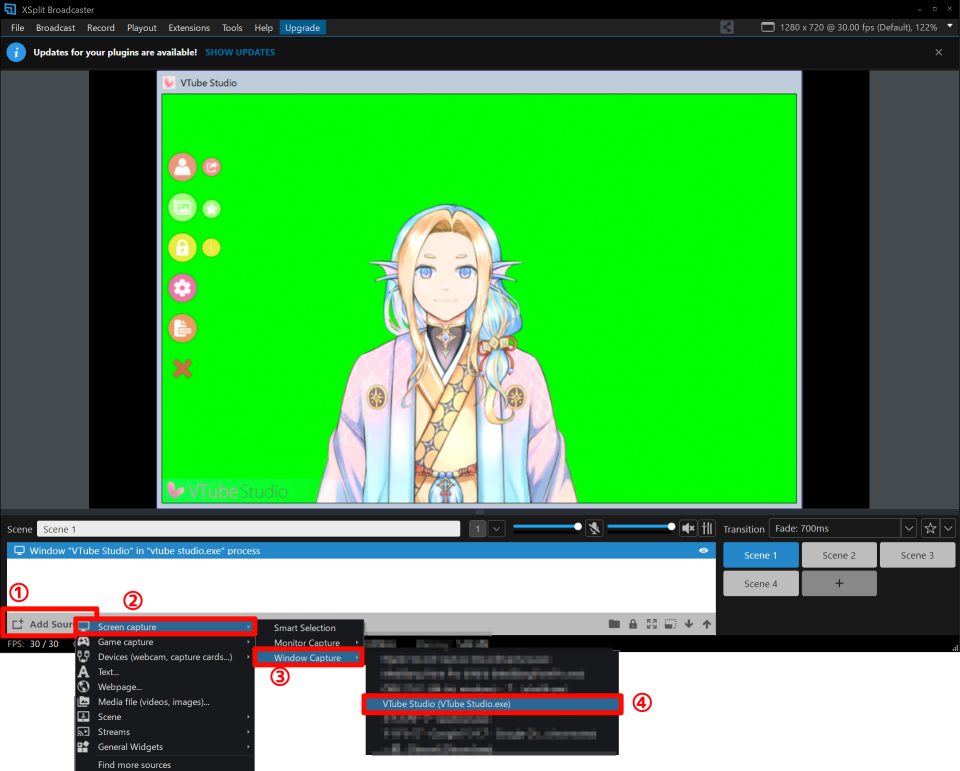Screen dimensions: 960x771
Task: Expand Devices (webcam, capture cards...) submenu
Action: [165, 657]
